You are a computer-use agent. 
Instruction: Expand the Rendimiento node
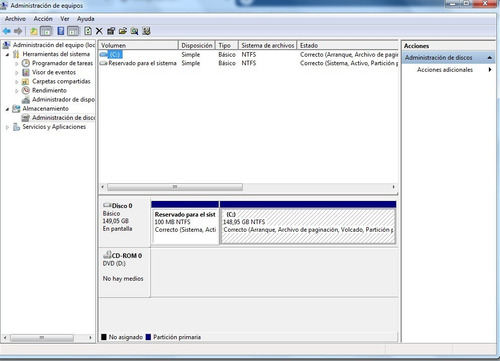point(17,91)
